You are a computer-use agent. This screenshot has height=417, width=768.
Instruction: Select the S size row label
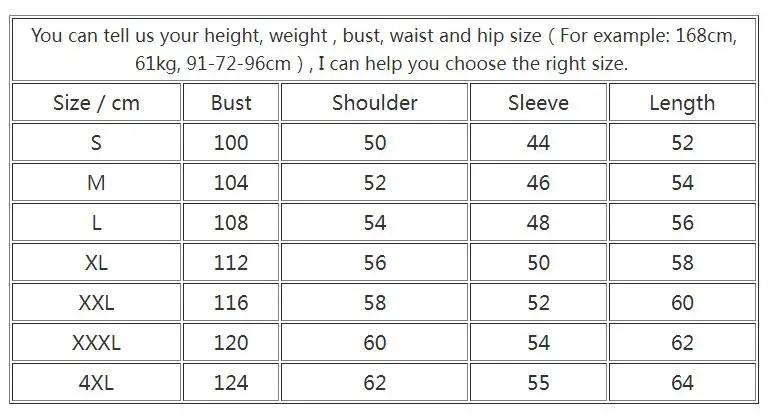pos(96,143)
